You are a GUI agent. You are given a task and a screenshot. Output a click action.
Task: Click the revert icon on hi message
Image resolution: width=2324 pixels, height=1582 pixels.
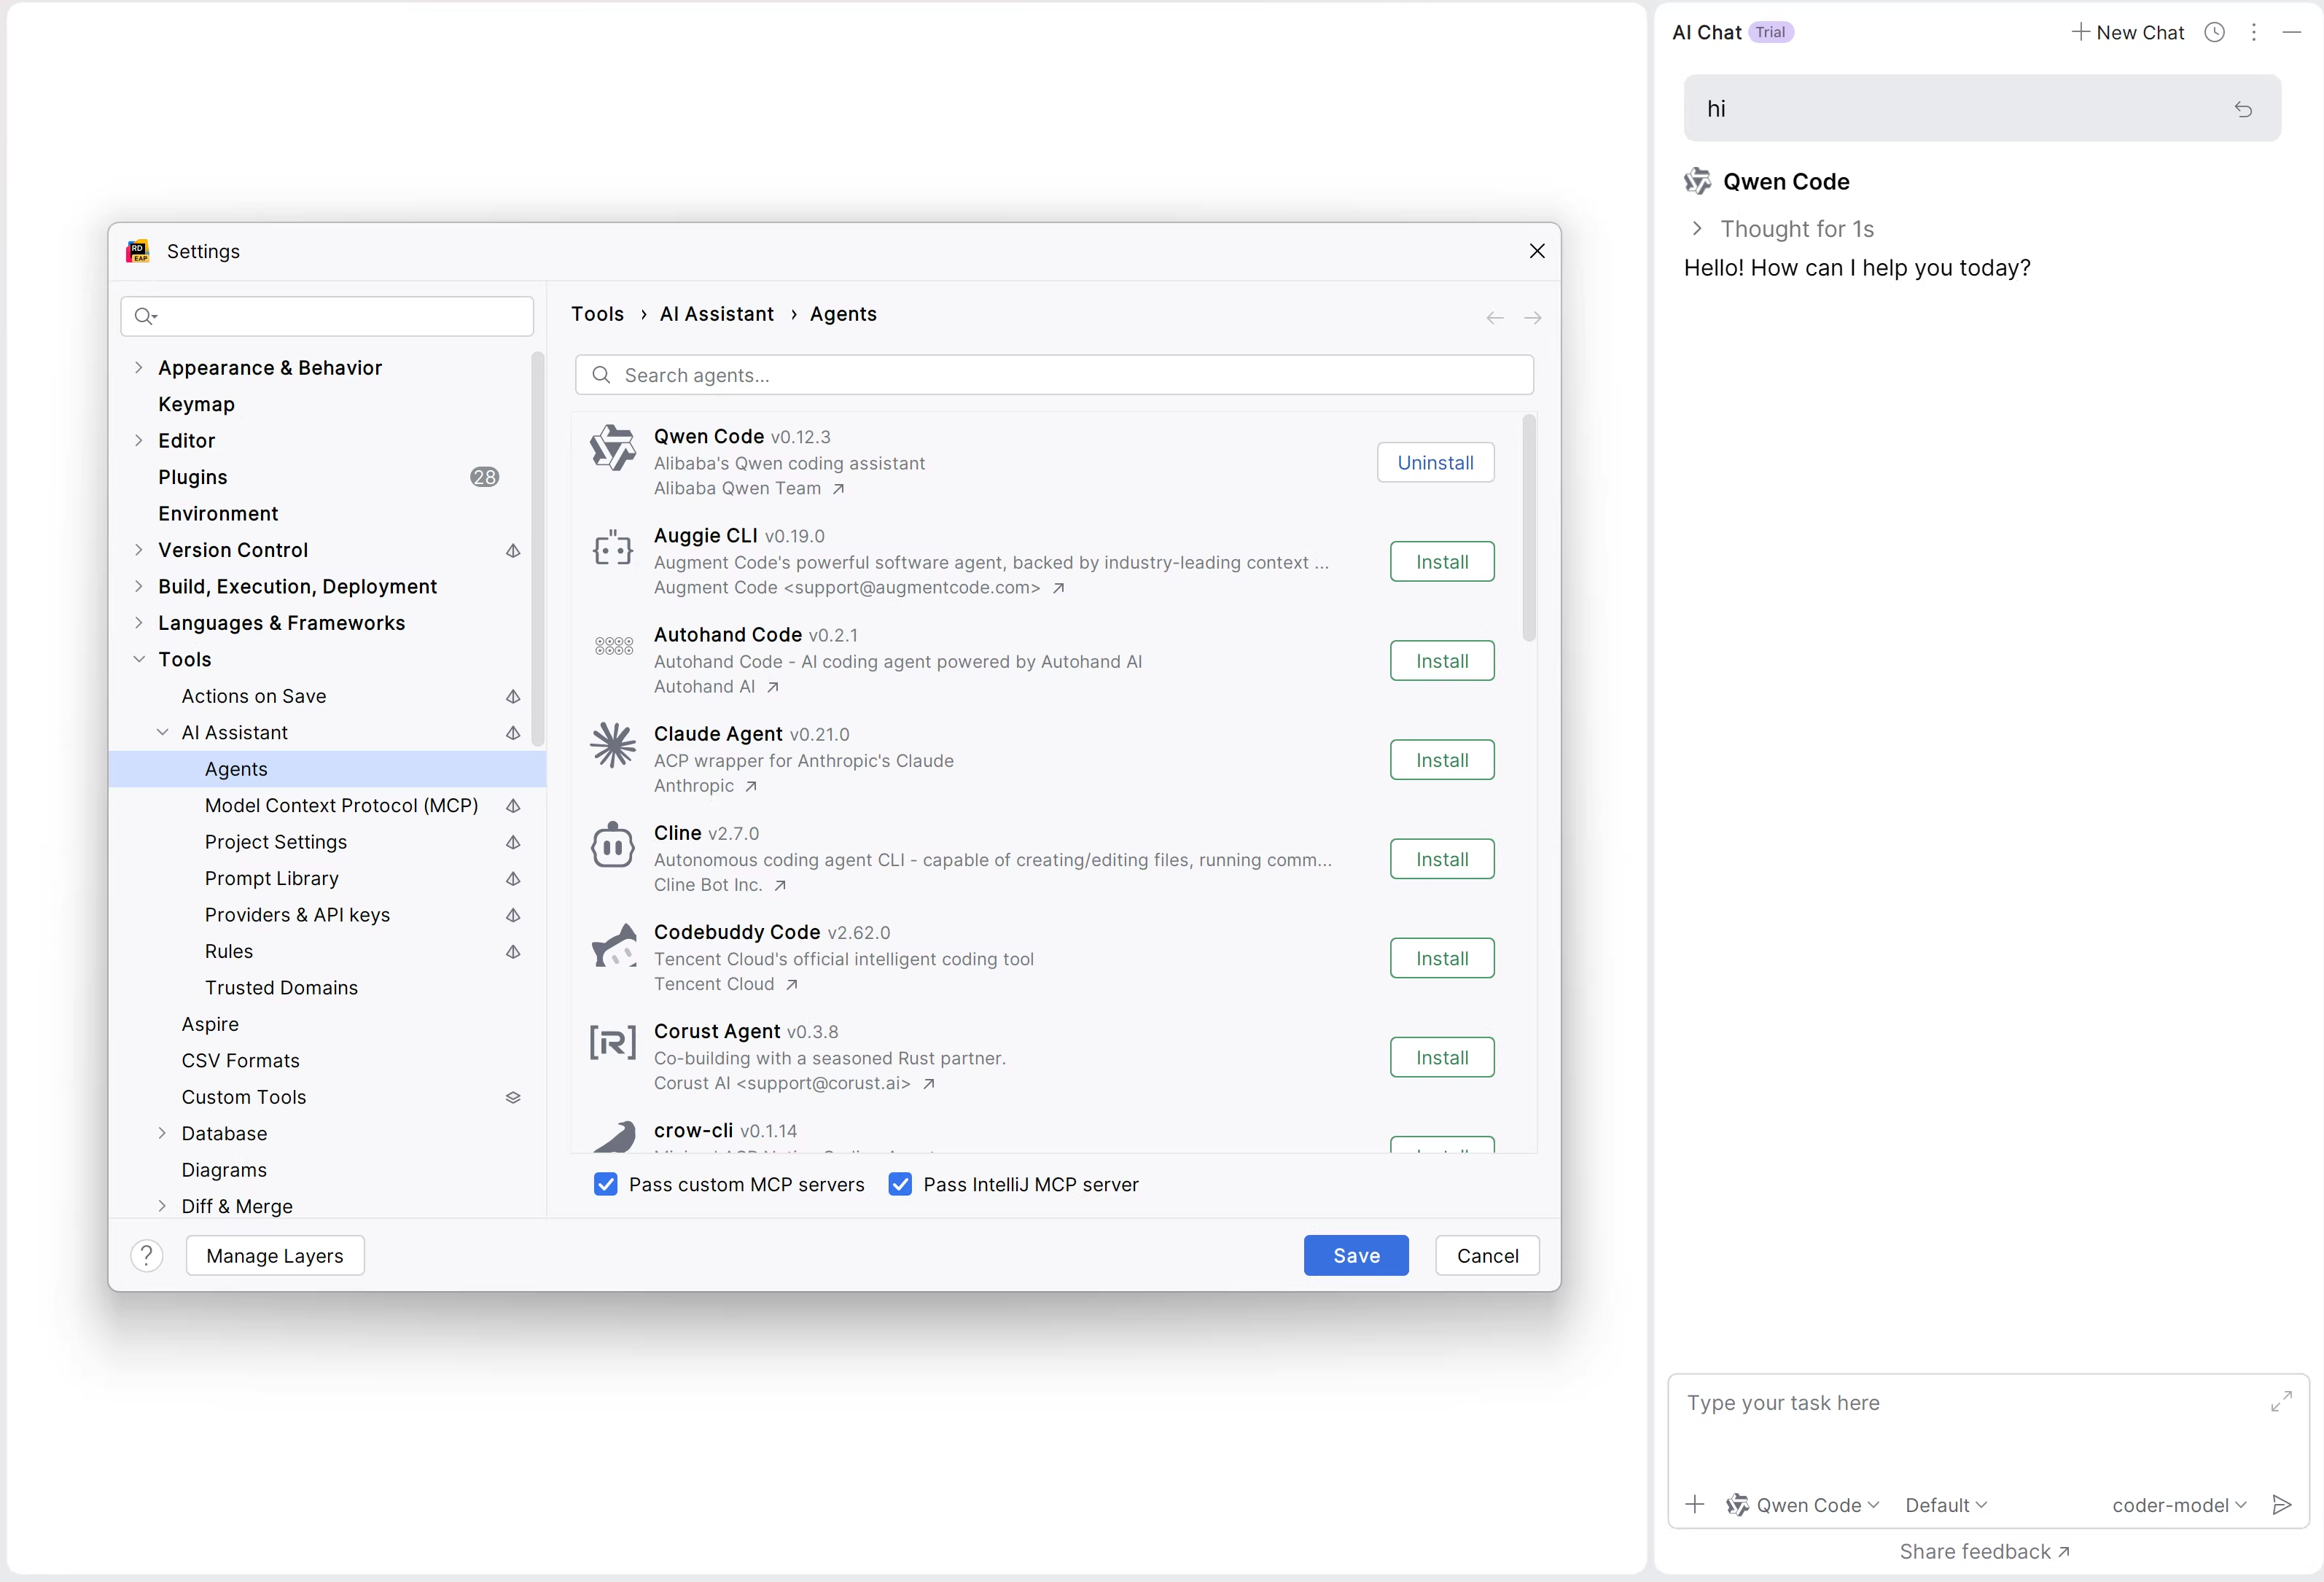pyautogui.click(x=2243, y=109)
